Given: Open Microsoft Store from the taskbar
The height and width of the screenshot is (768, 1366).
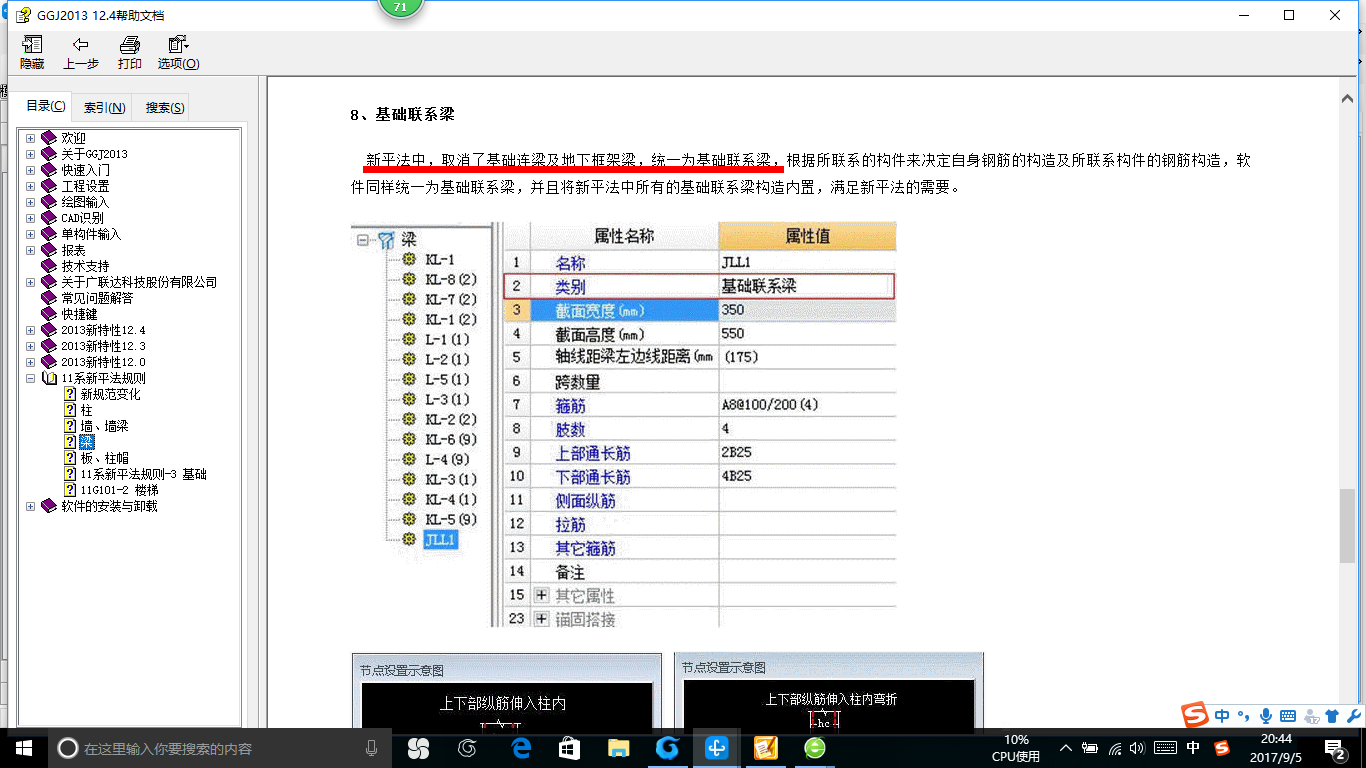Looking at the screenshot, I should pyautogui.click(x=569, y=748).
